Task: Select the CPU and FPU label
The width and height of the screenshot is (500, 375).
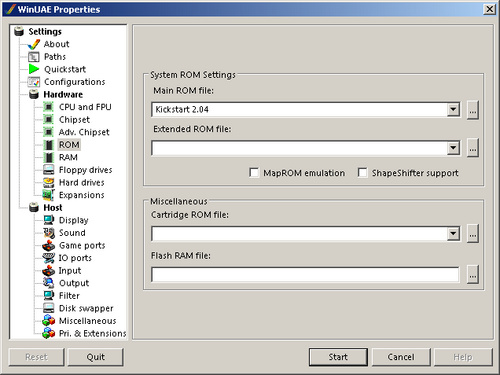Action: coord(85,107)
